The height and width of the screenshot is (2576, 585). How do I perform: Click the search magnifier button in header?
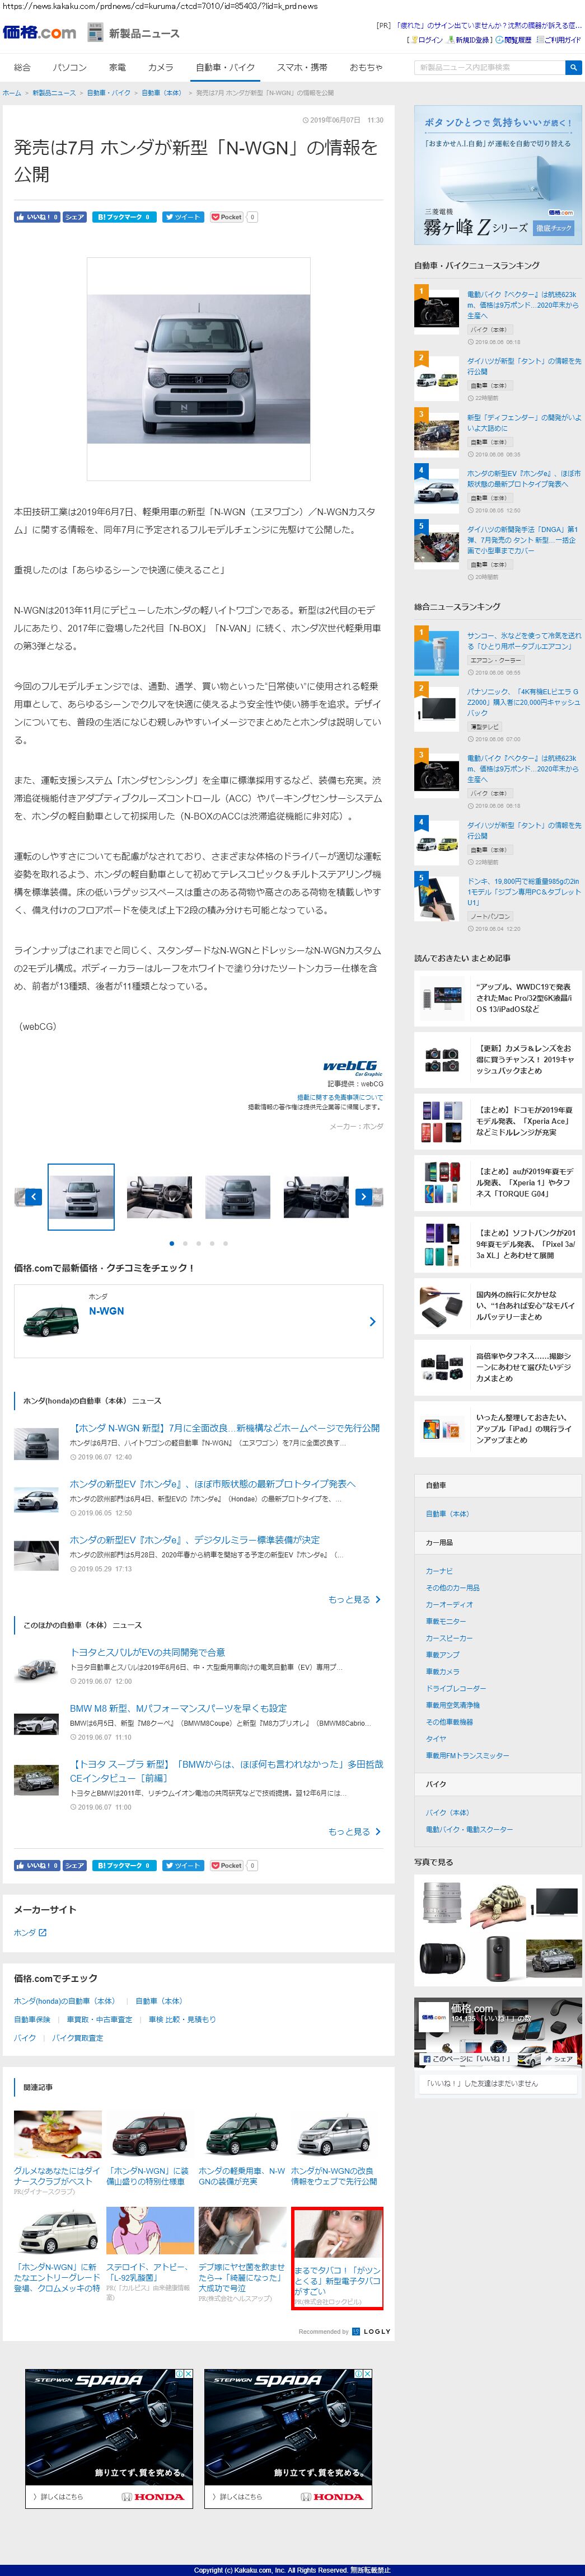(572, 67)
